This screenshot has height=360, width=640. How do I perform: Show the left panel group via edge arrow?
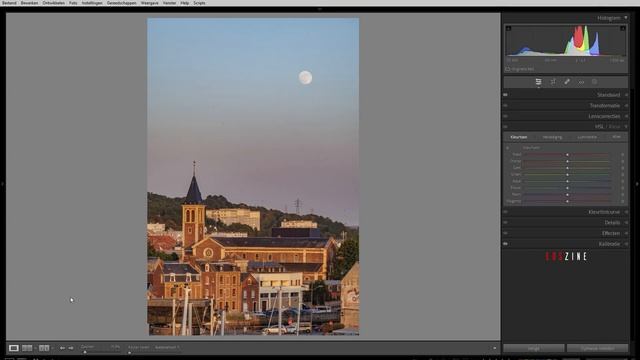tap(2, 184)
